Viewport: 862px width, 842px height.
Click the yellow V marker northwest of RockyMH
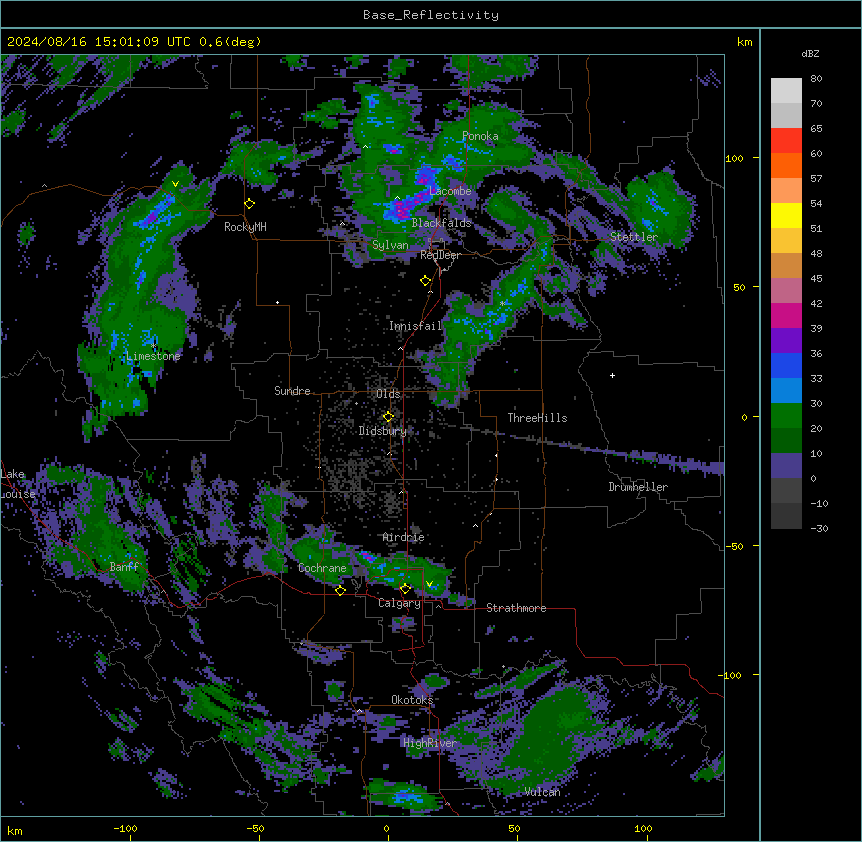pyautogui.click(x=175, y=184)
